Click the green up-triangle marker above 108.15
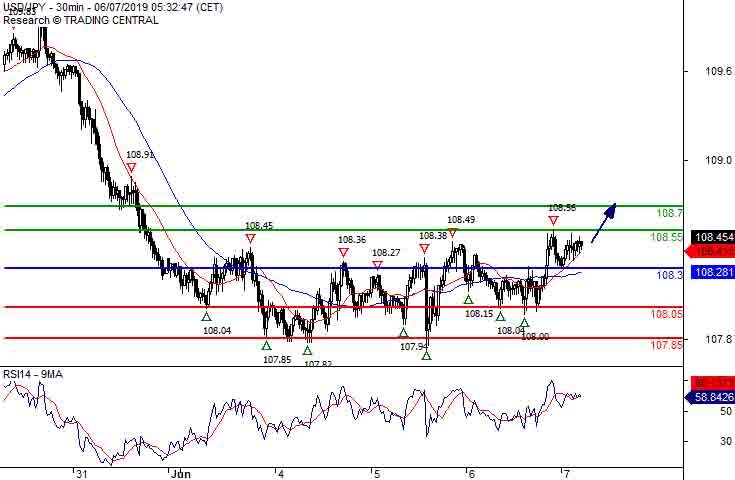Image resolution: width=735 pixels, height=480 pixels. pyautogui.click(x=468, y=299)
